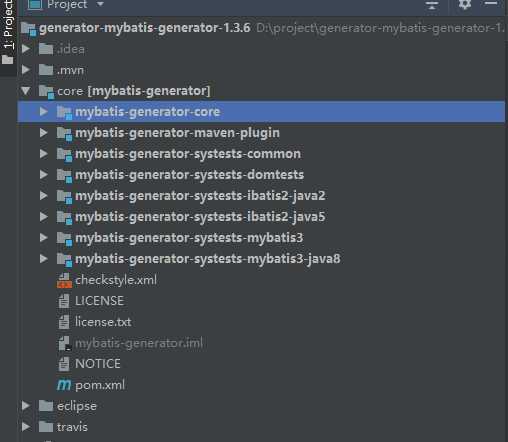This screenshot has height=442, width=508.
Task: Click the systests-ibatis2-java5 module icon
Action: point(64,218)
